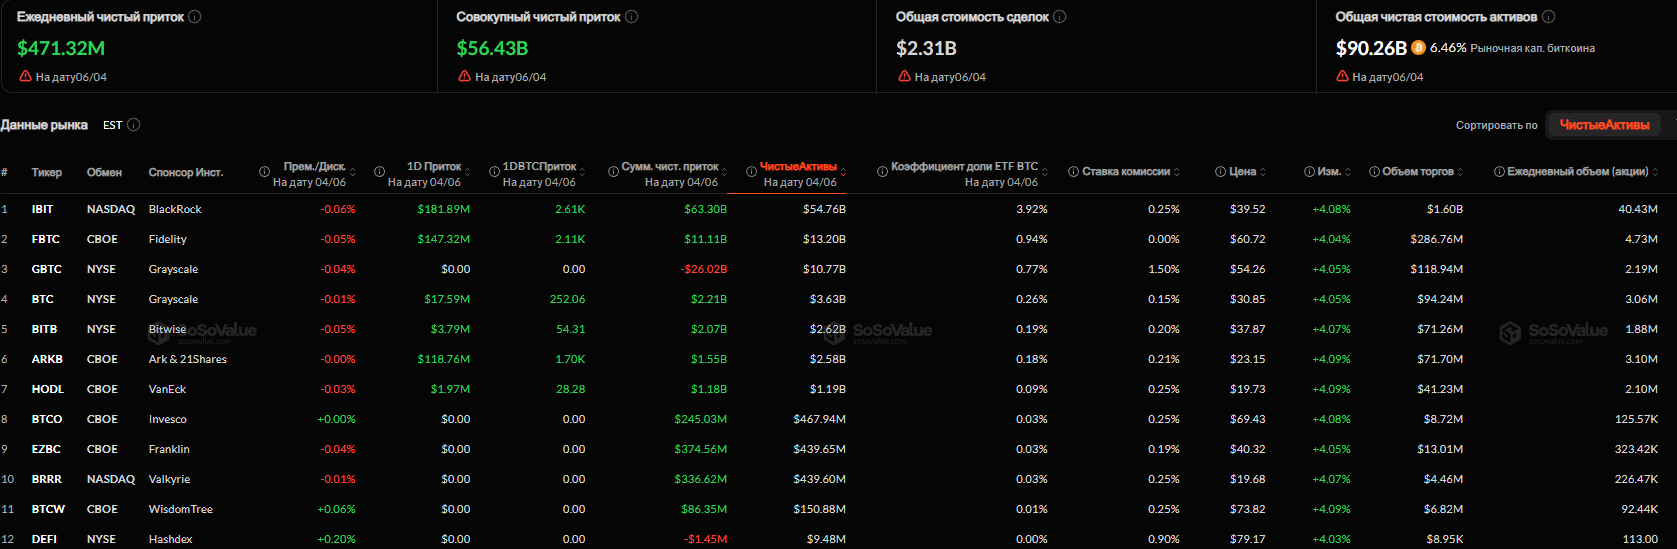This screenshot has width=1677, height=549.
Task: Click info icon before Объем торгов header
Action: pyautogui.click(x=1374, y=172)
